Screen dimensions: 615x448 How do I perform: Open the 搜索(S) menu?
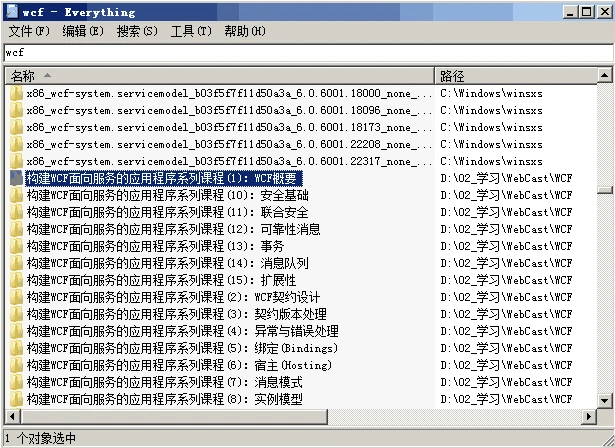click(x=137, y=31)
